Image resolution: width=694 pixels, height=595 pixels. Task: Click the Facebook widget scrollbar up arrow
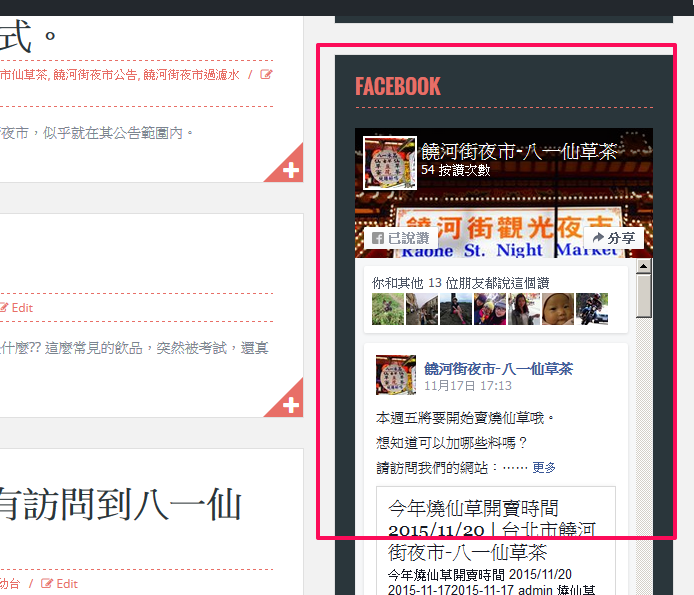pyautogui.click(x=644, y=266)
